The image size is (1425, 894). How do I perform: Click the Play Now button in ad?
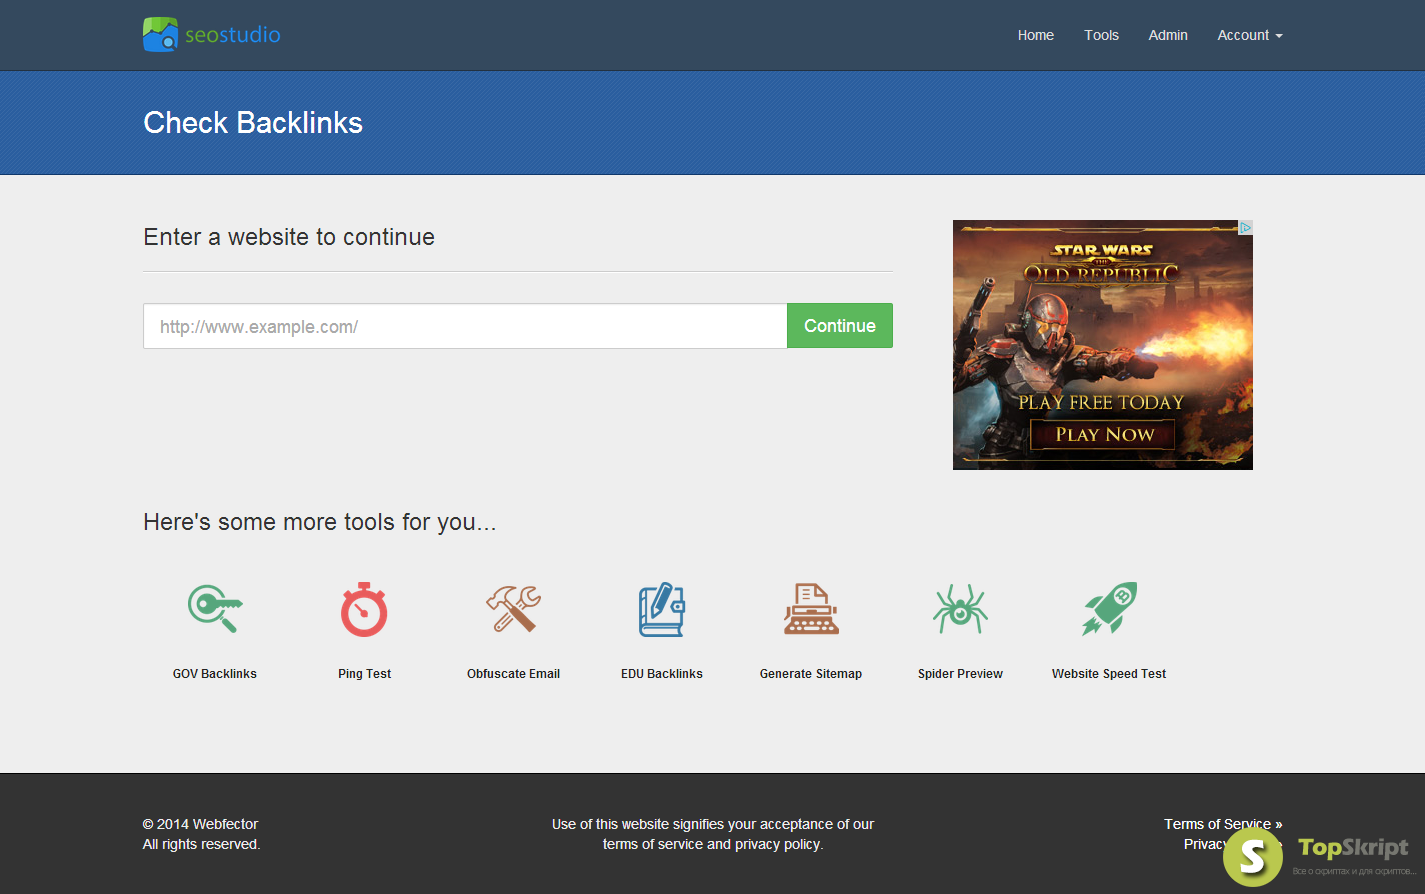coord(1103,435)
